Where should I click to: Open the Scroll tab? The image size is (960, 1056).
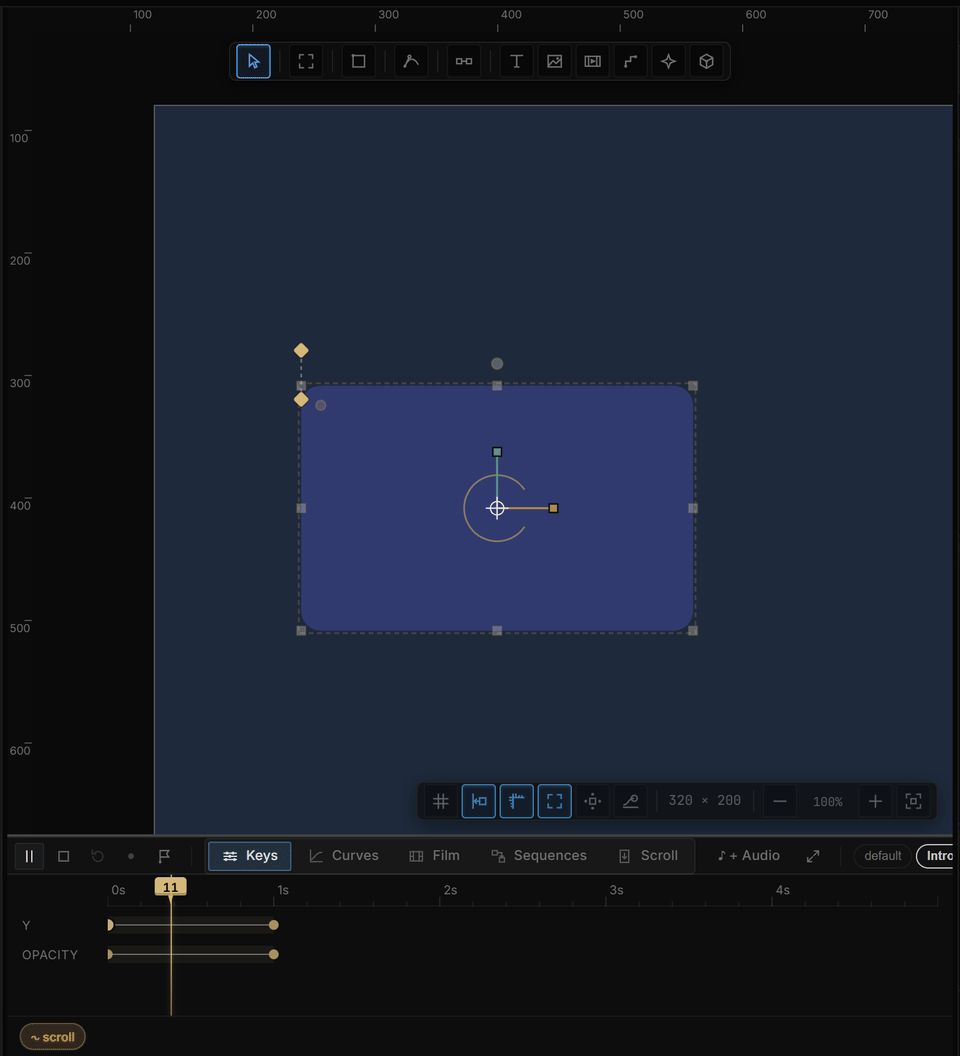coord(648,856)
